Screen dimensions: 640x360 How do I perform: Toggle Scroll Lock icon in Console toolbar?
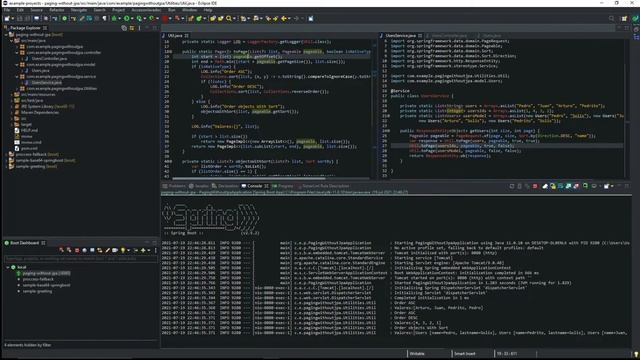click(553, 186)
